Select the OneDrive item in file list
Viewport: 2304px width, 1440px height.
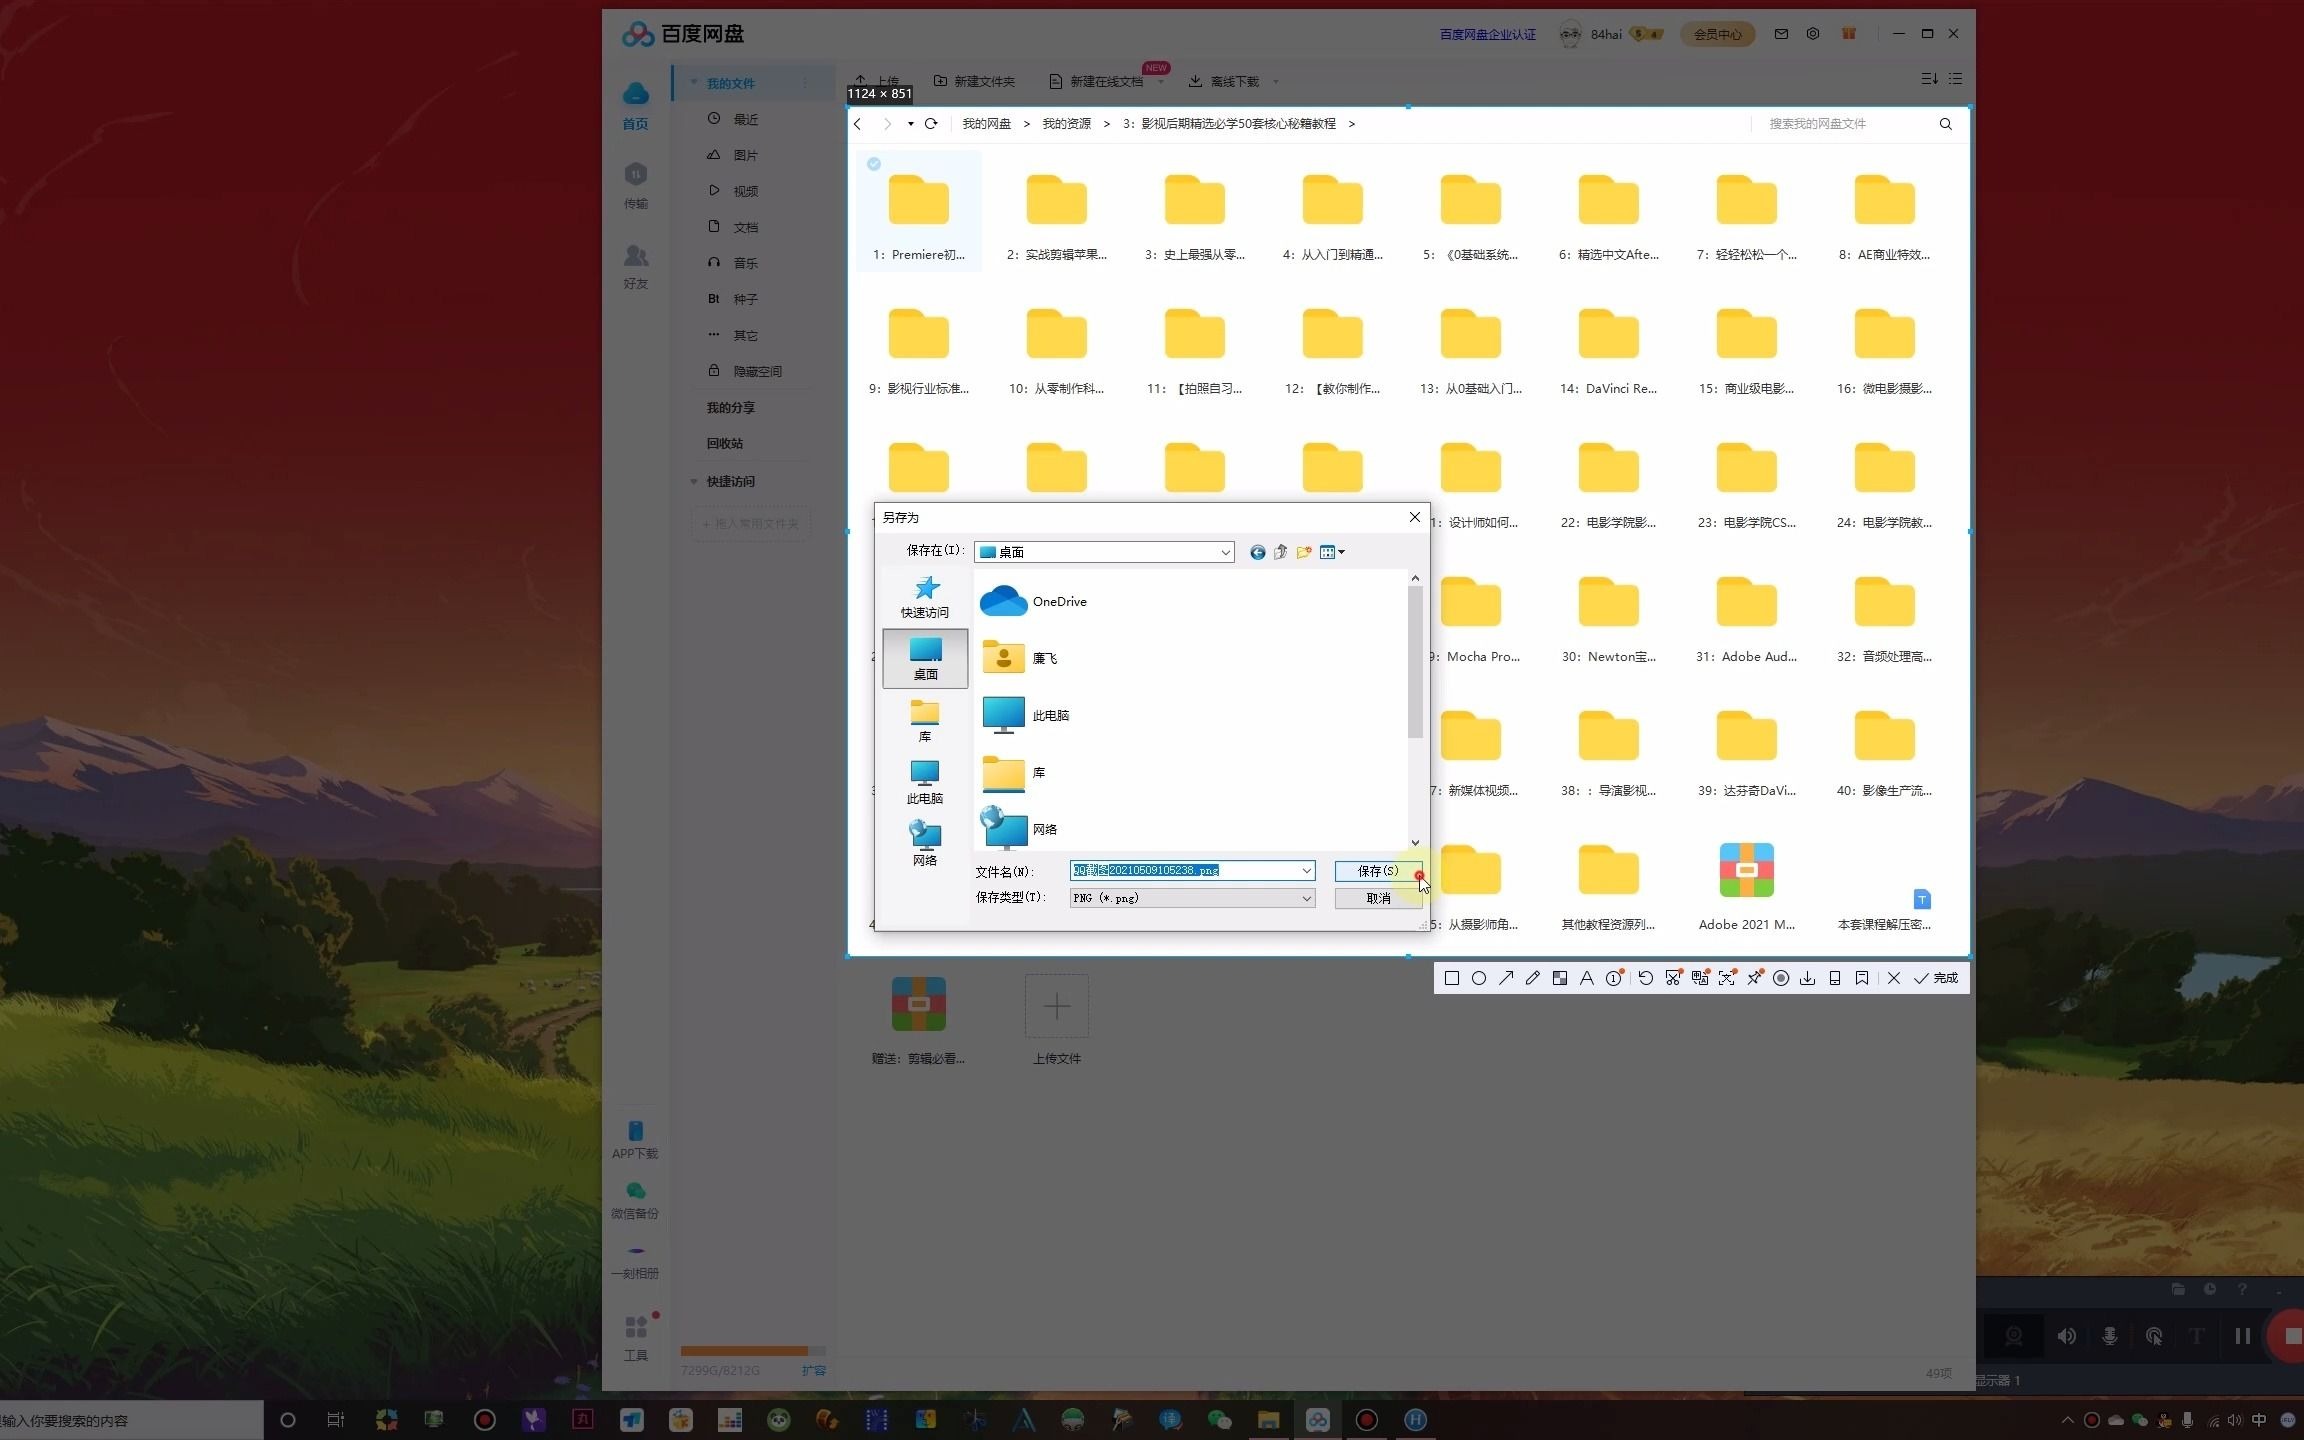(1036, 601)
